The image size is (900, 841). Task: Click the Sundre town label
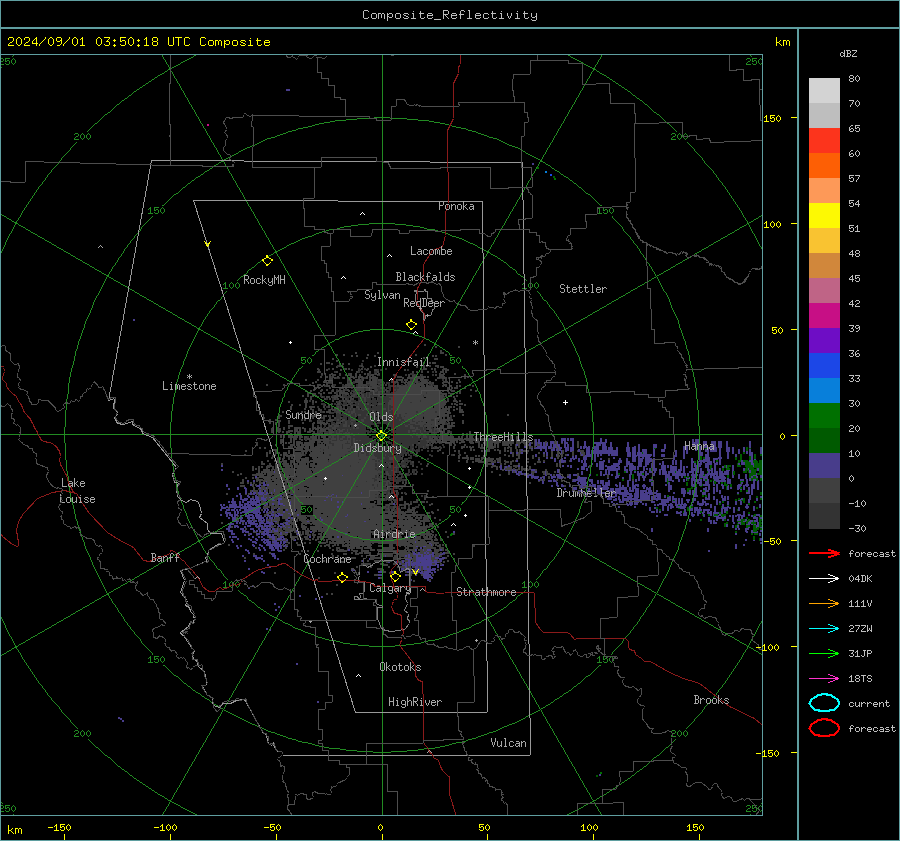point(303,414)
